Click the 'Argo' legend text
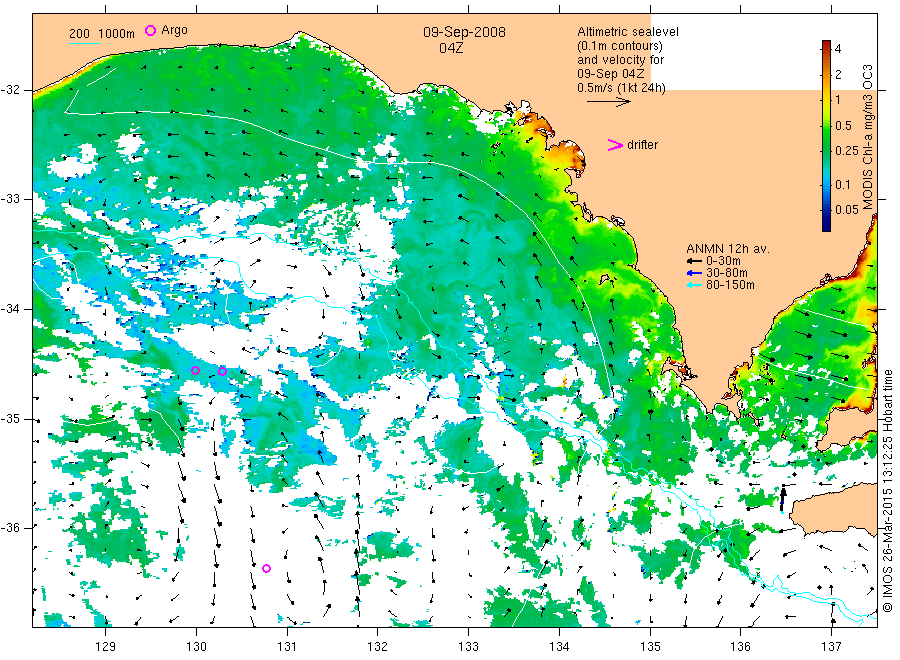The height and width of the screenshot is (660, 900). (x=174, y=30)
